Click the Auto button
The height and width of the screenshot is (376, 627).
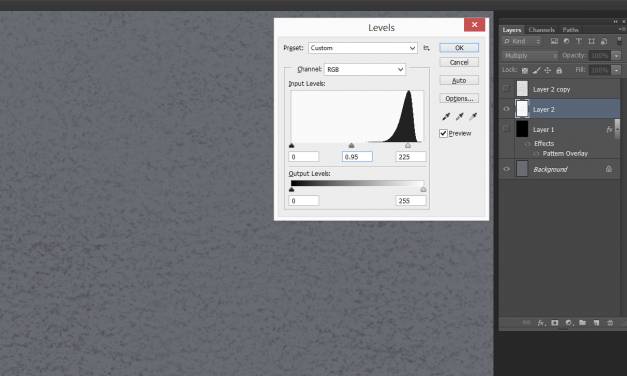(459, 80)
